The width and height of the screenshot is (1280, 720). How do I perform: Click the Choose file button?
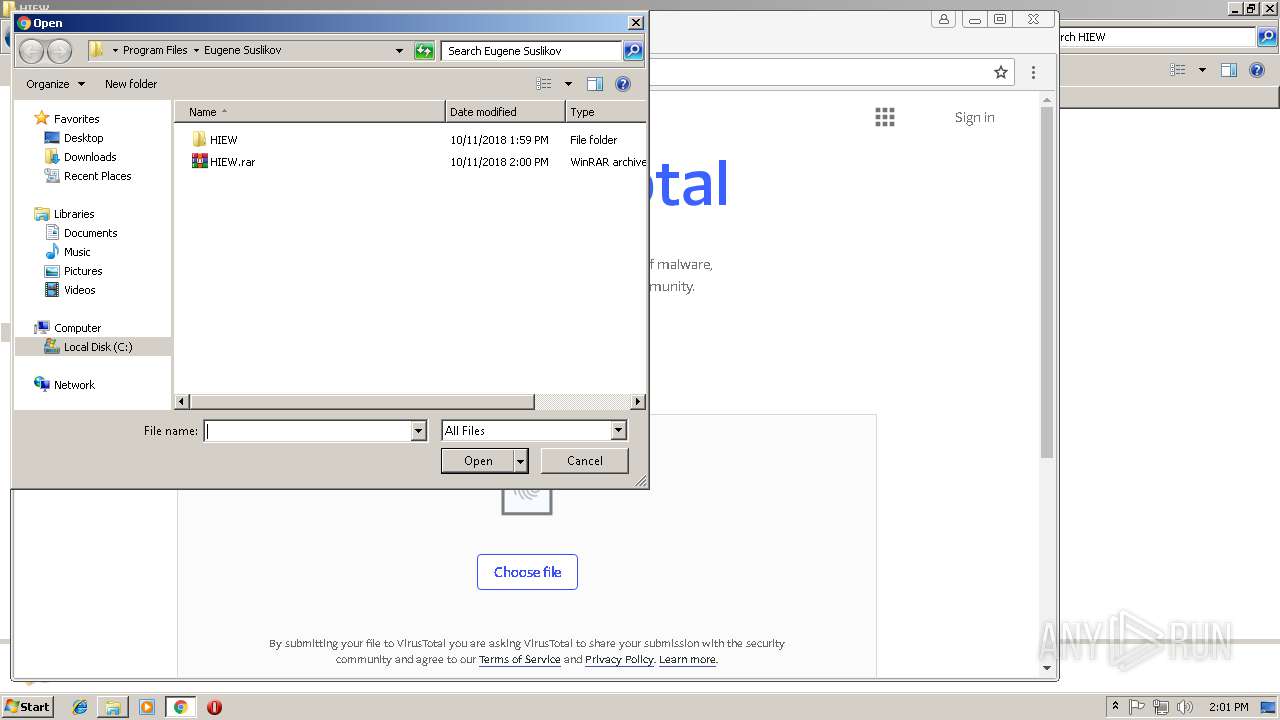pos(527,572)
